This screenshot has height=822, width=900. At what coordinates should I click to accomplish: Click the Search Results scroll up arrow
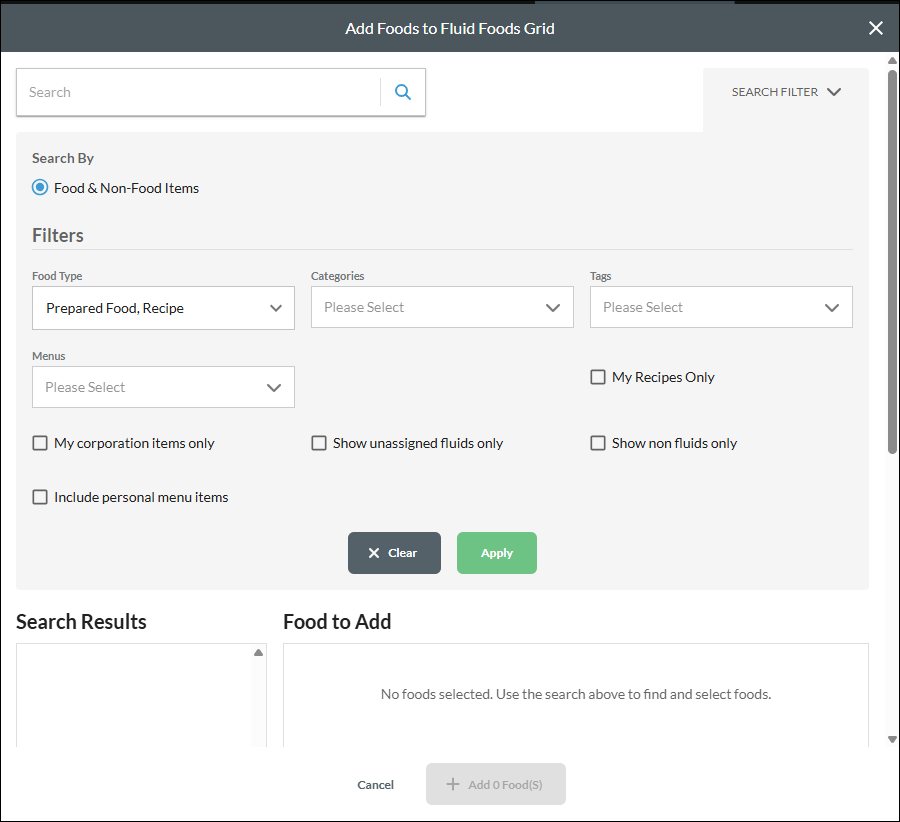258,652
